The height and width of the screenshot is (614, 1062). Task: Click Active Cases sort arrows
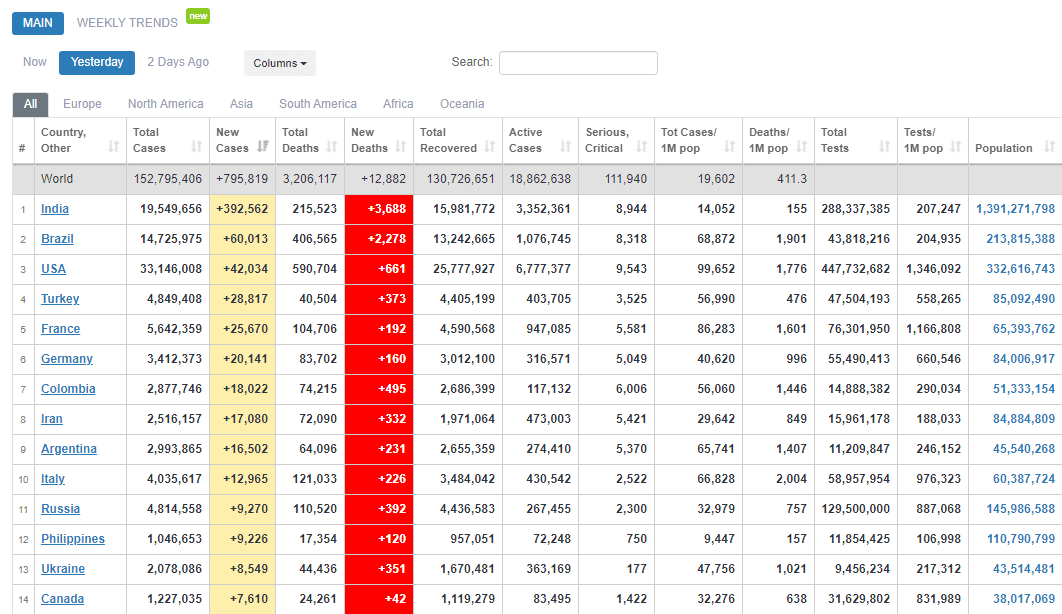[566, 147]
